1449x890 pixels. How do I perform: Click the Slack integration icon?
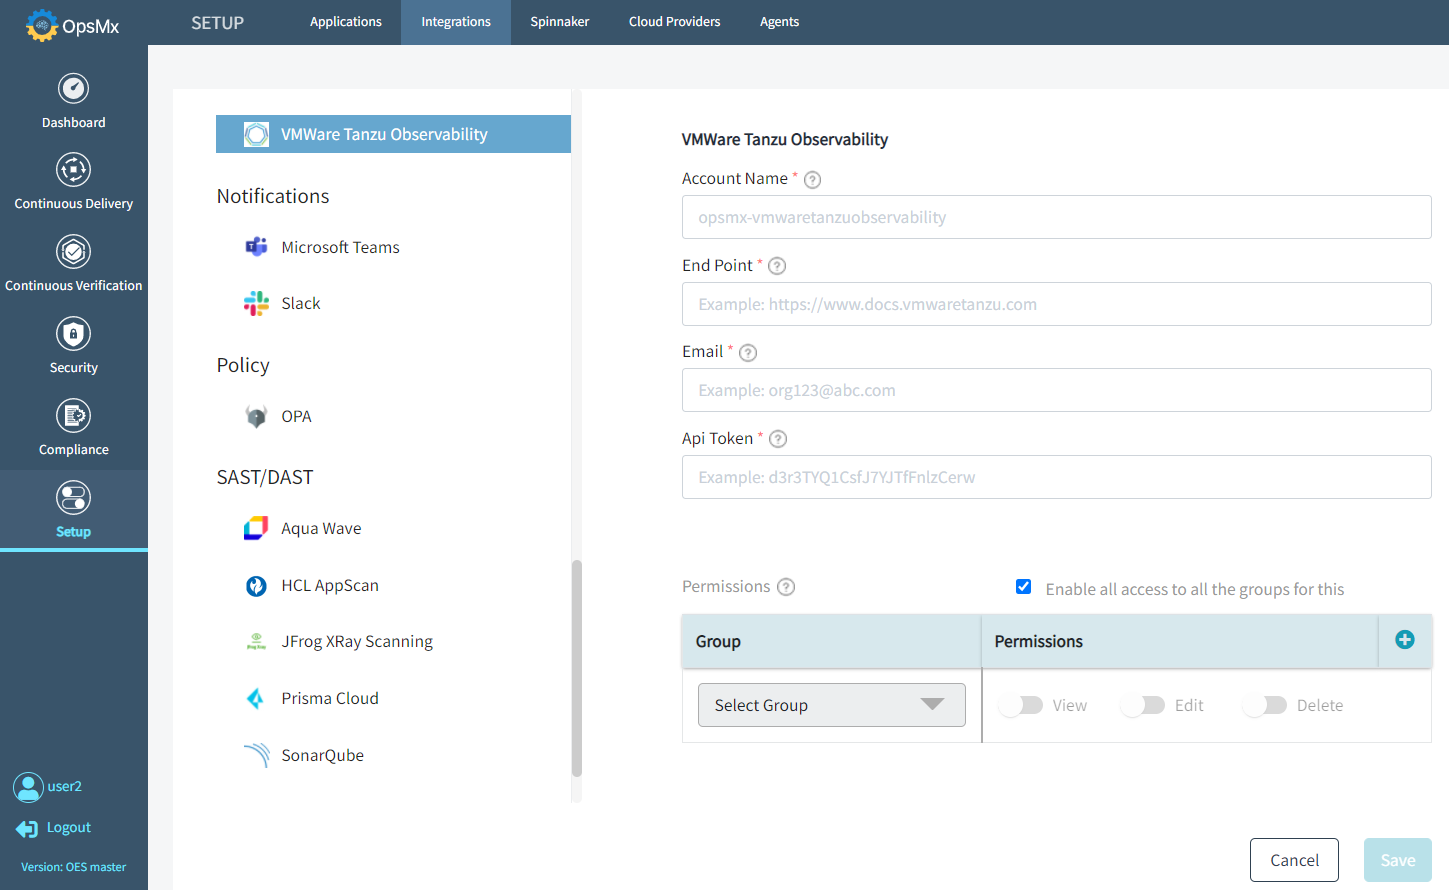pos(257,303)
